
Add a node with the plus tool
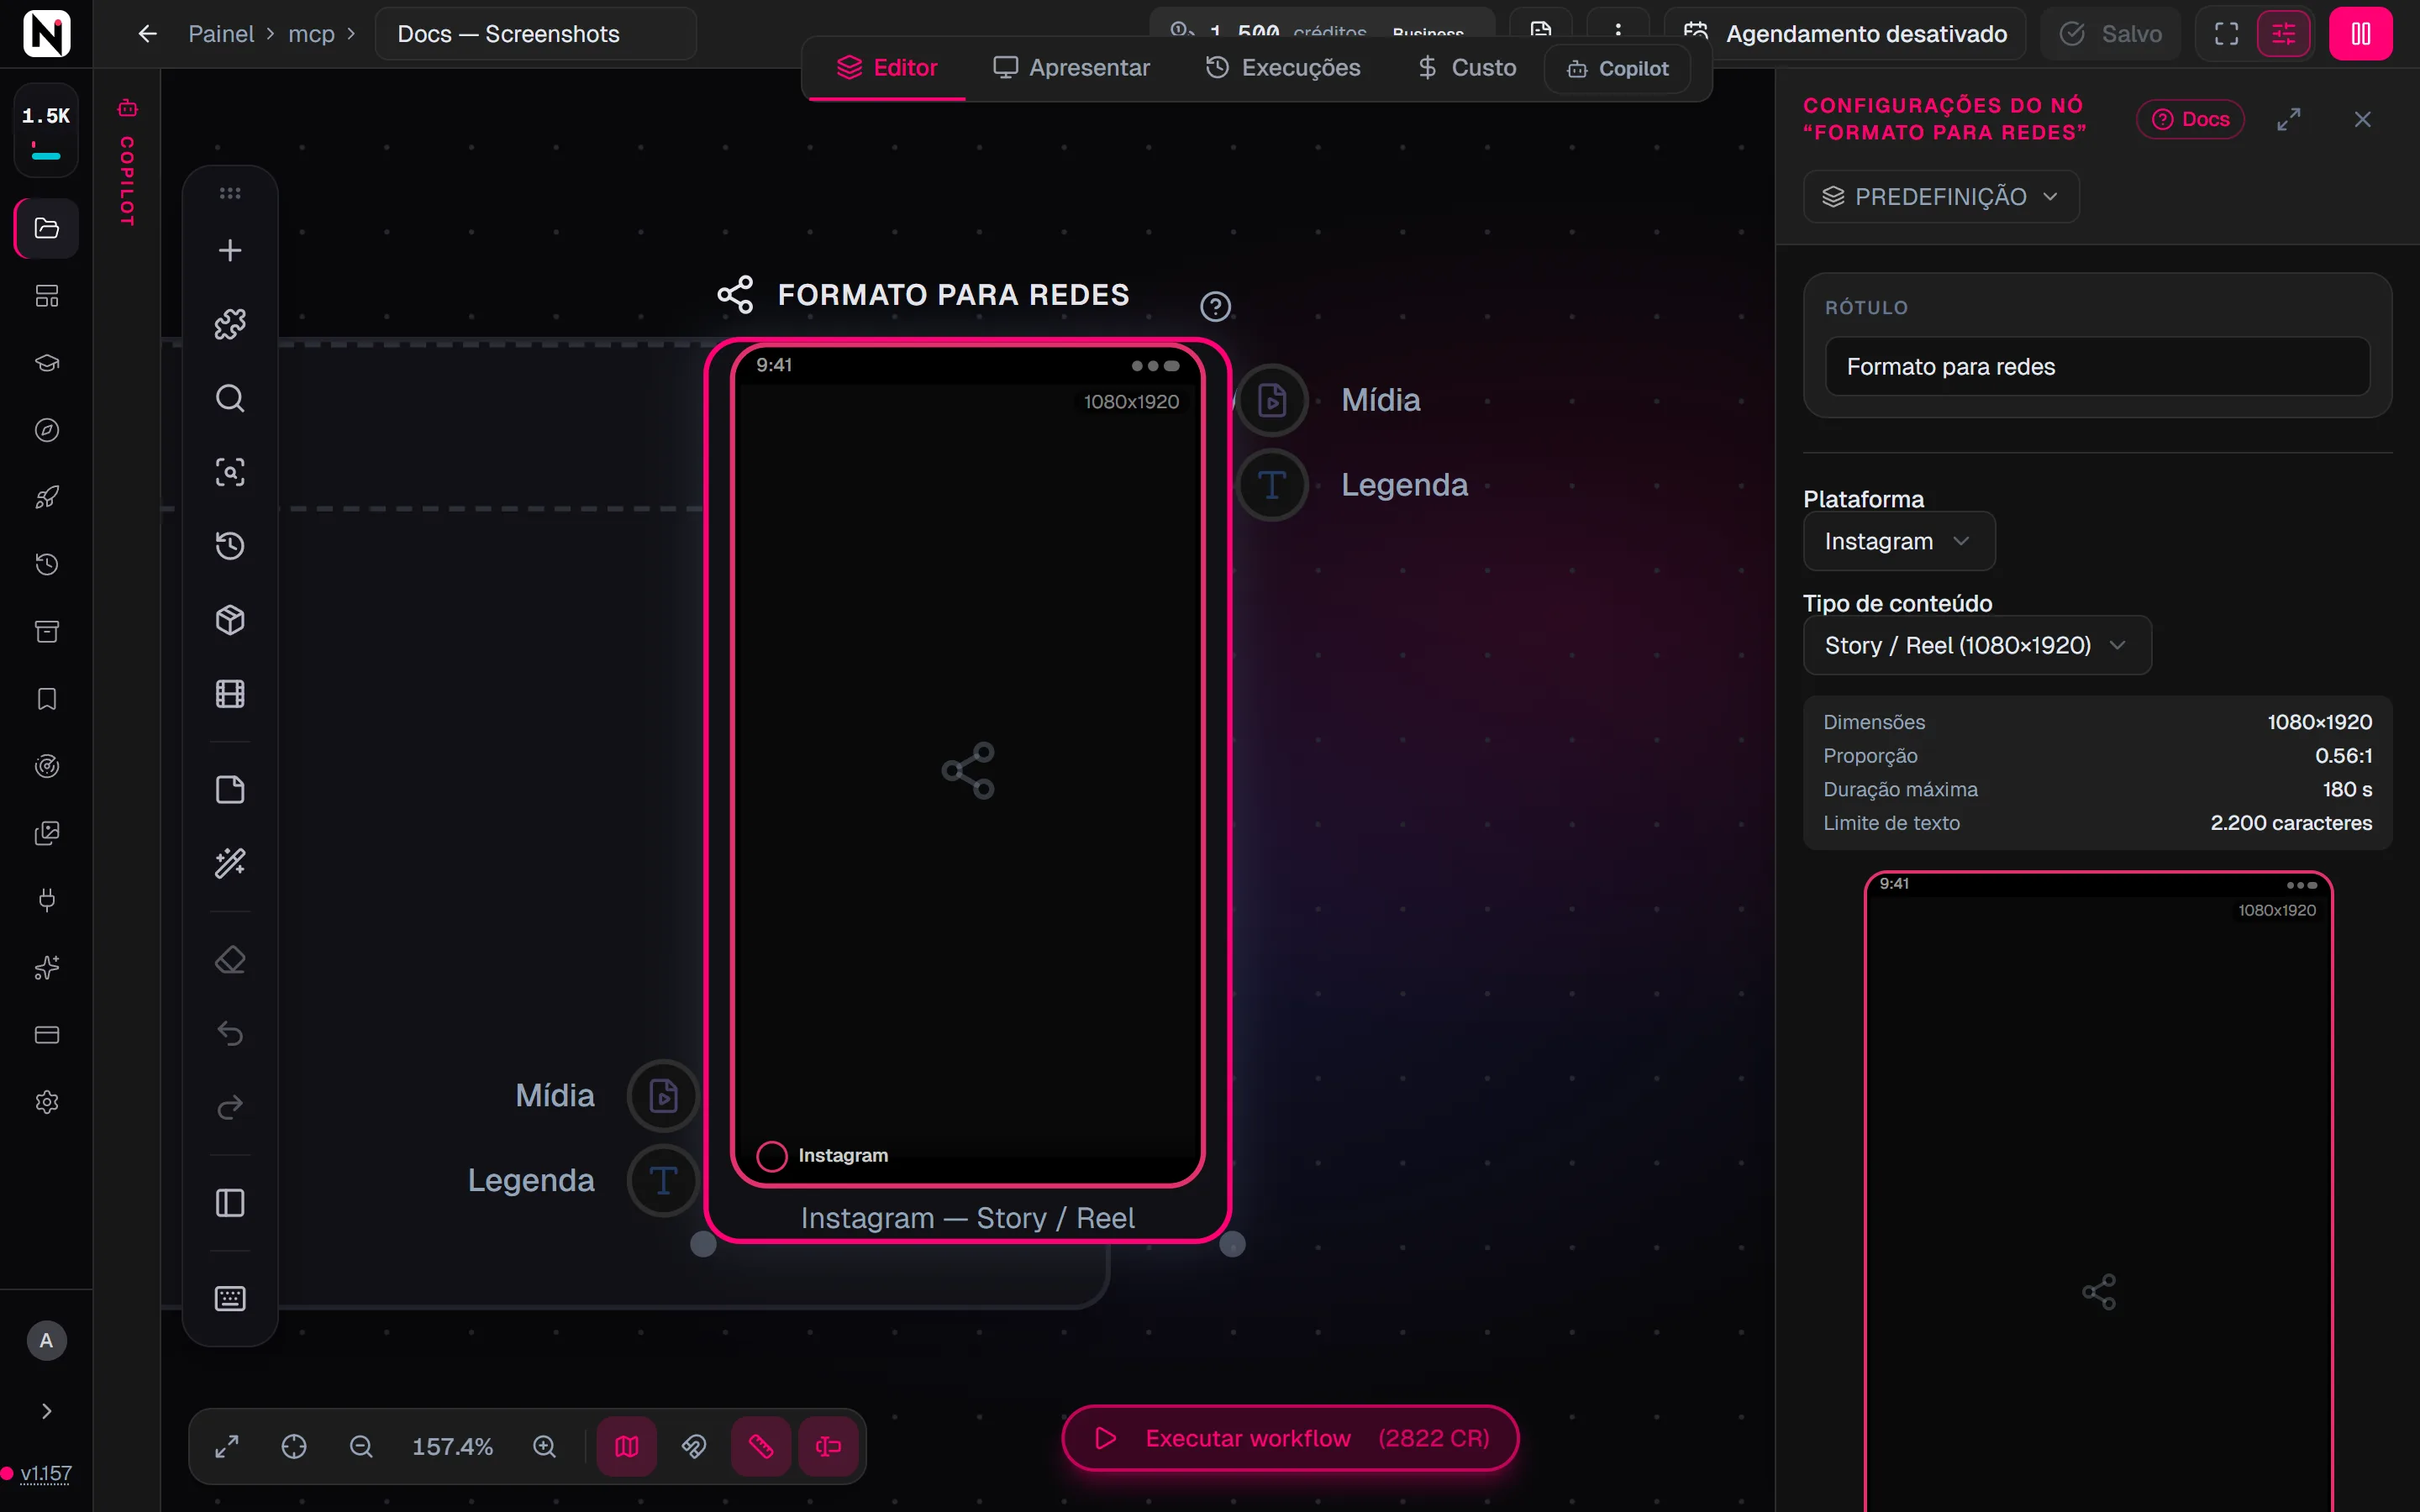[230, 250]
